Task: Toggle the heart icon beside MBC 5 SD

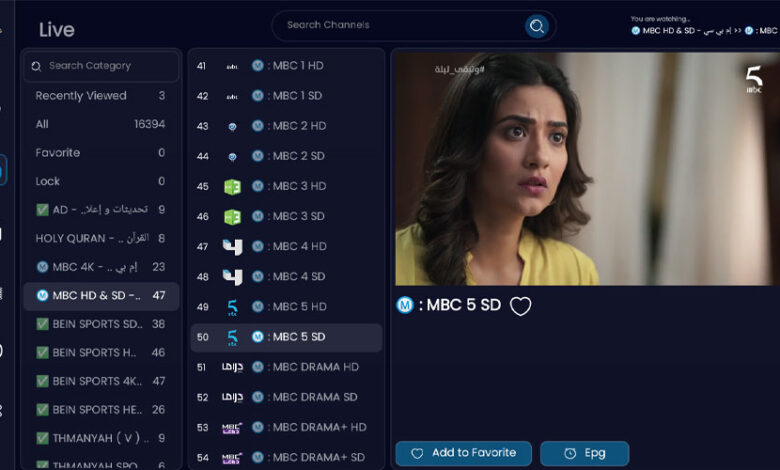Action: (520, 306)
